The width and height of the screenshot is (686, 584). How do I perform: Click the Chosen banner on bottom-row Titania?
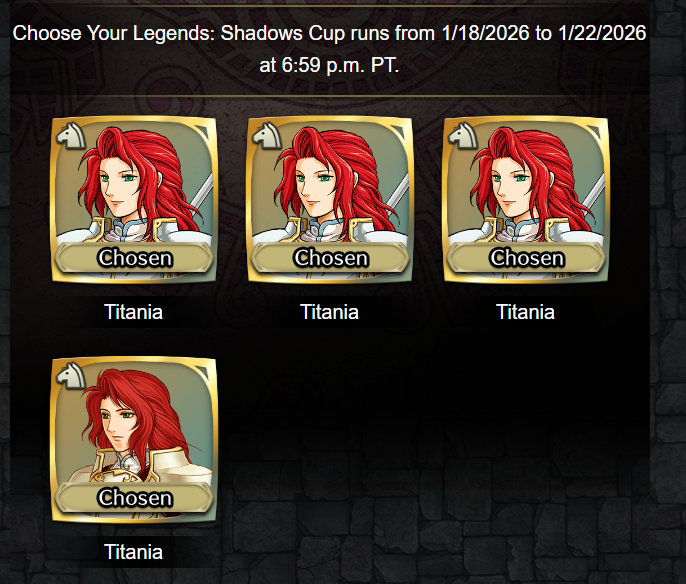(134, 498)
